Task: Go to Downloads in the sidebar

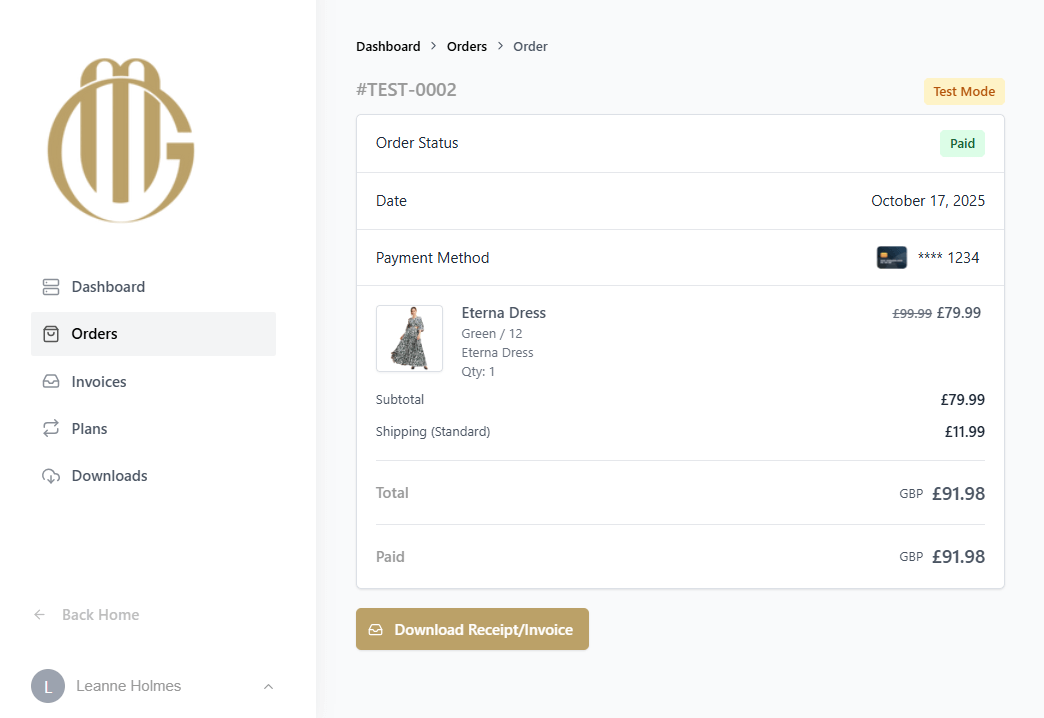Action: click(109, 476)
